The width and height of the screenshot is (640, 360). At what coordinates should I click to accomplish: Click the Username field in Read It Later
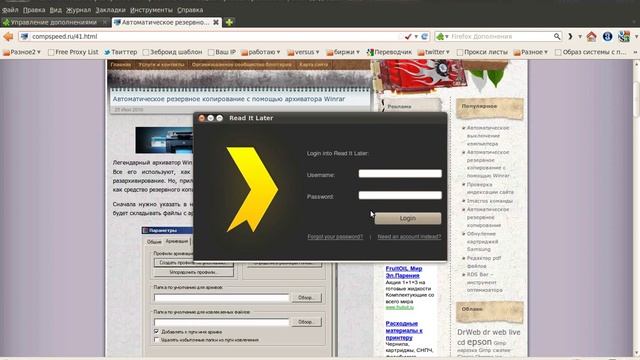click(400, 174)
